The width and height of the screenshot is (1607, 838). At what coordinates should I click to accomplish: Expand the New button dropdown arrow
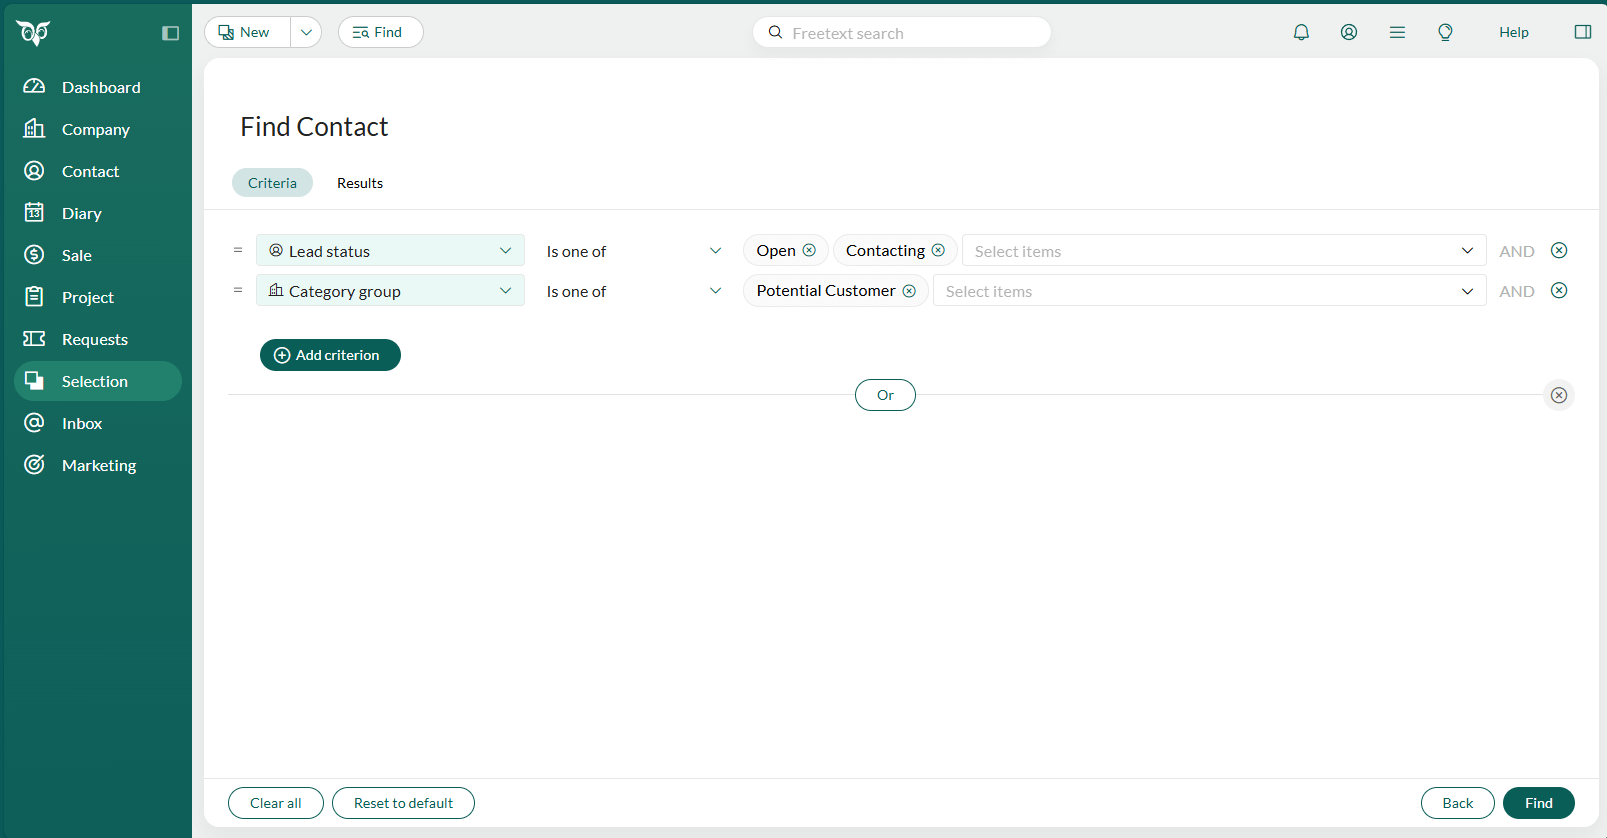306,32
